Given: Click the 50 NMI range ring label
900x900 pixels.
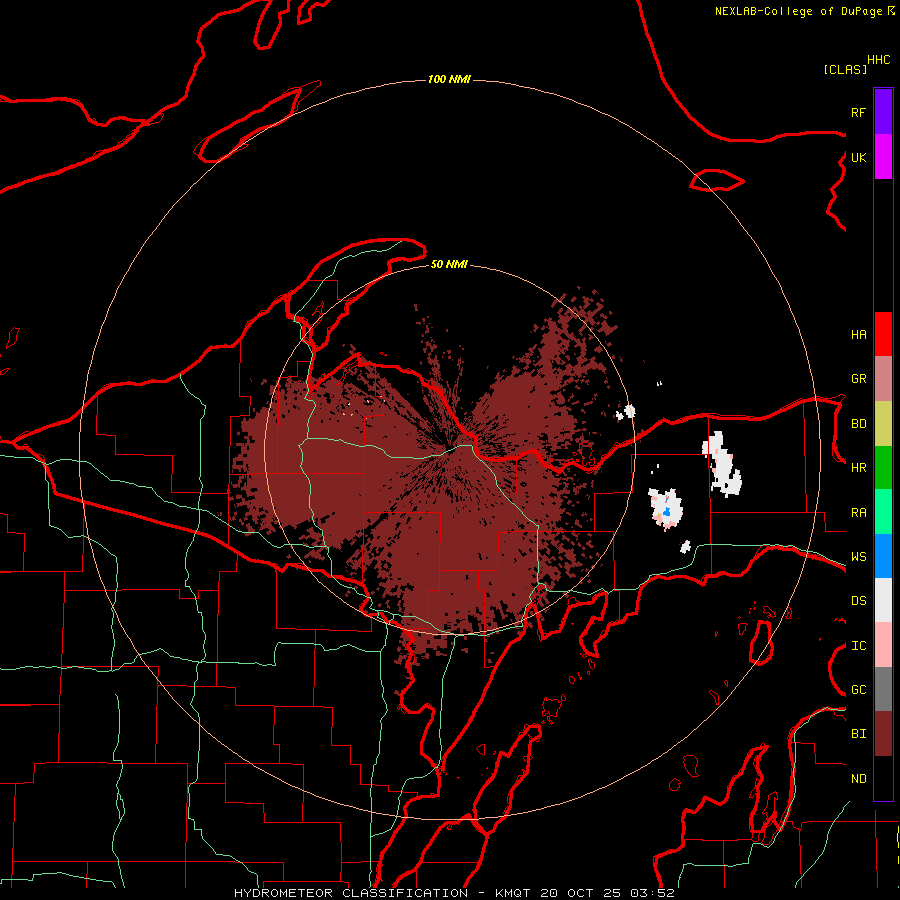Looking at the screenshot, I should tap(449, 264).
